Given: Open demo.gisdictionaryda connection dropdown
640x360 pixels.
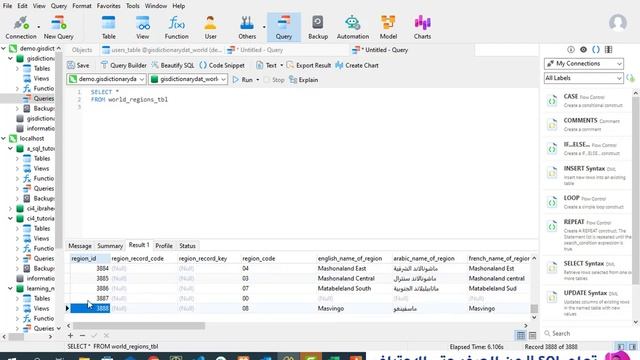Looking at the screenshot, I should [x=106, y=79].
